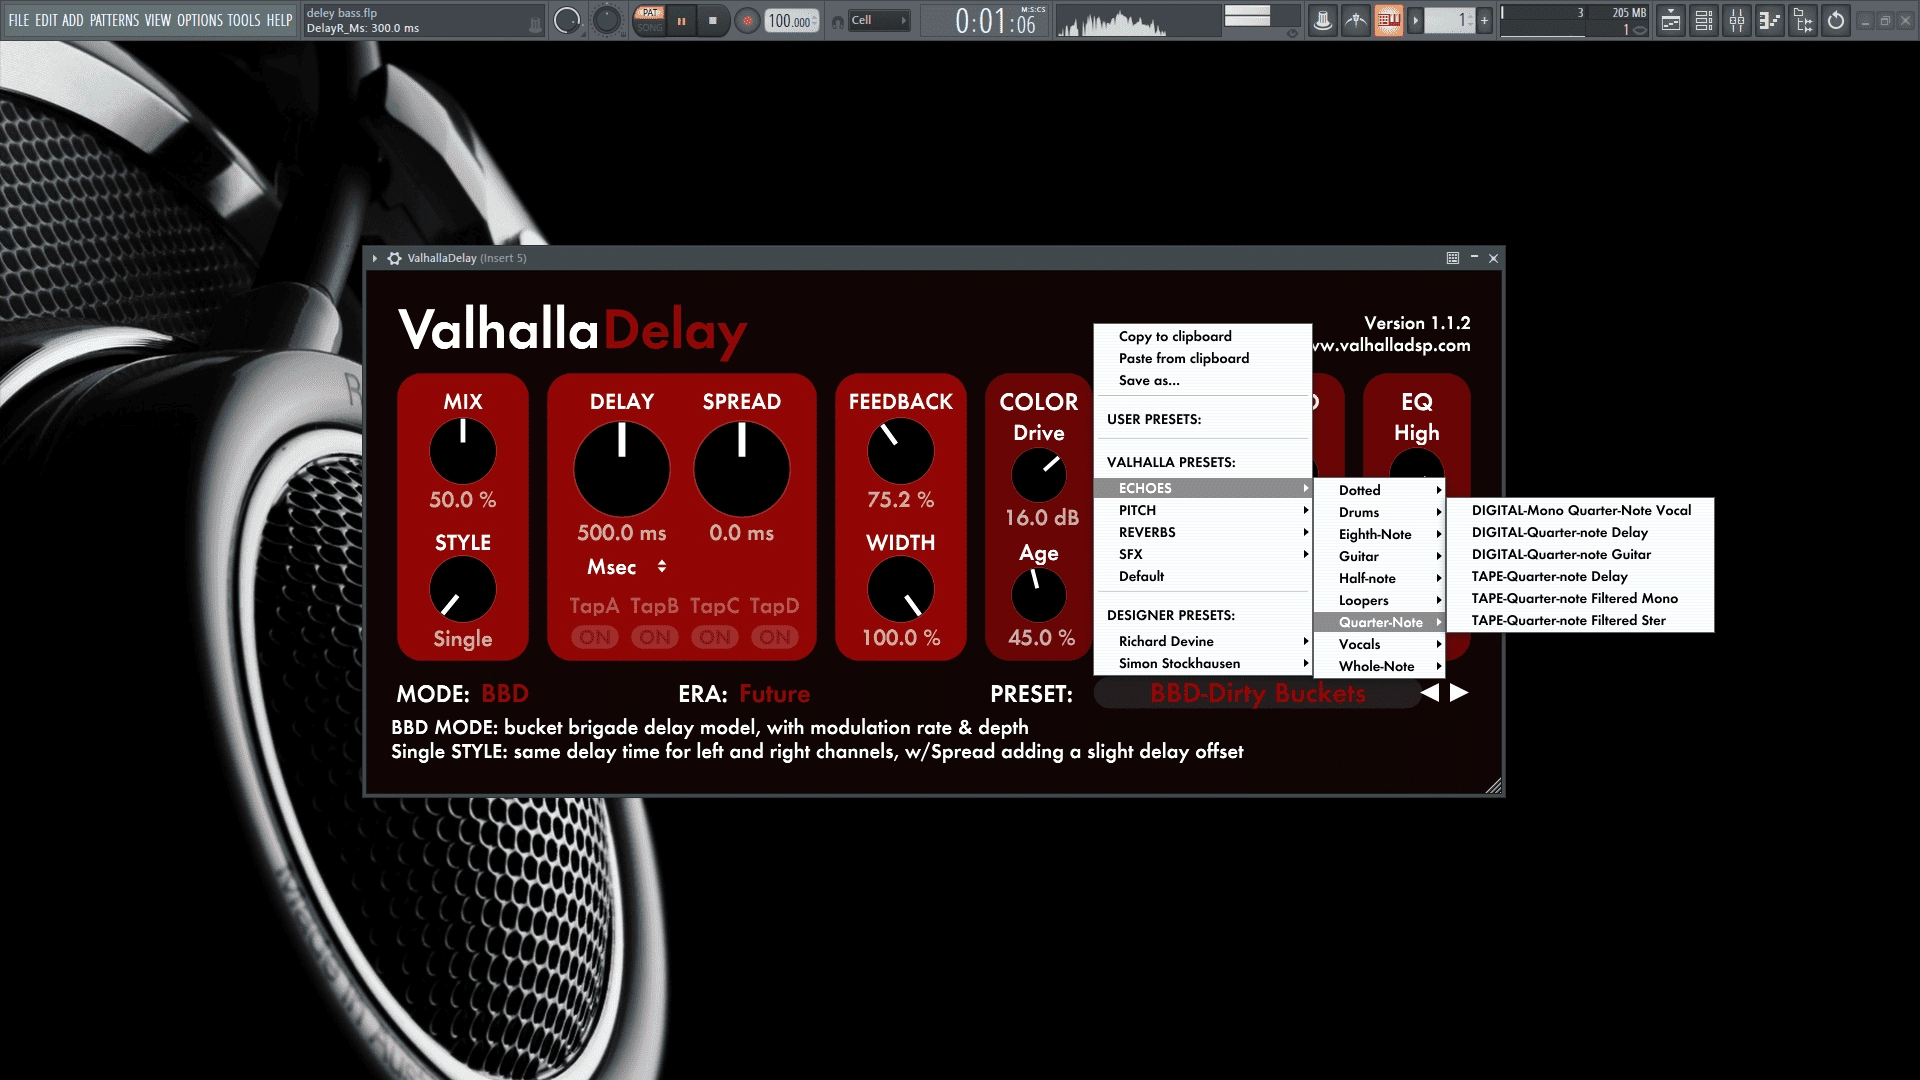
Task: Open the PATTERNS menu
Action: click(114, 20)
